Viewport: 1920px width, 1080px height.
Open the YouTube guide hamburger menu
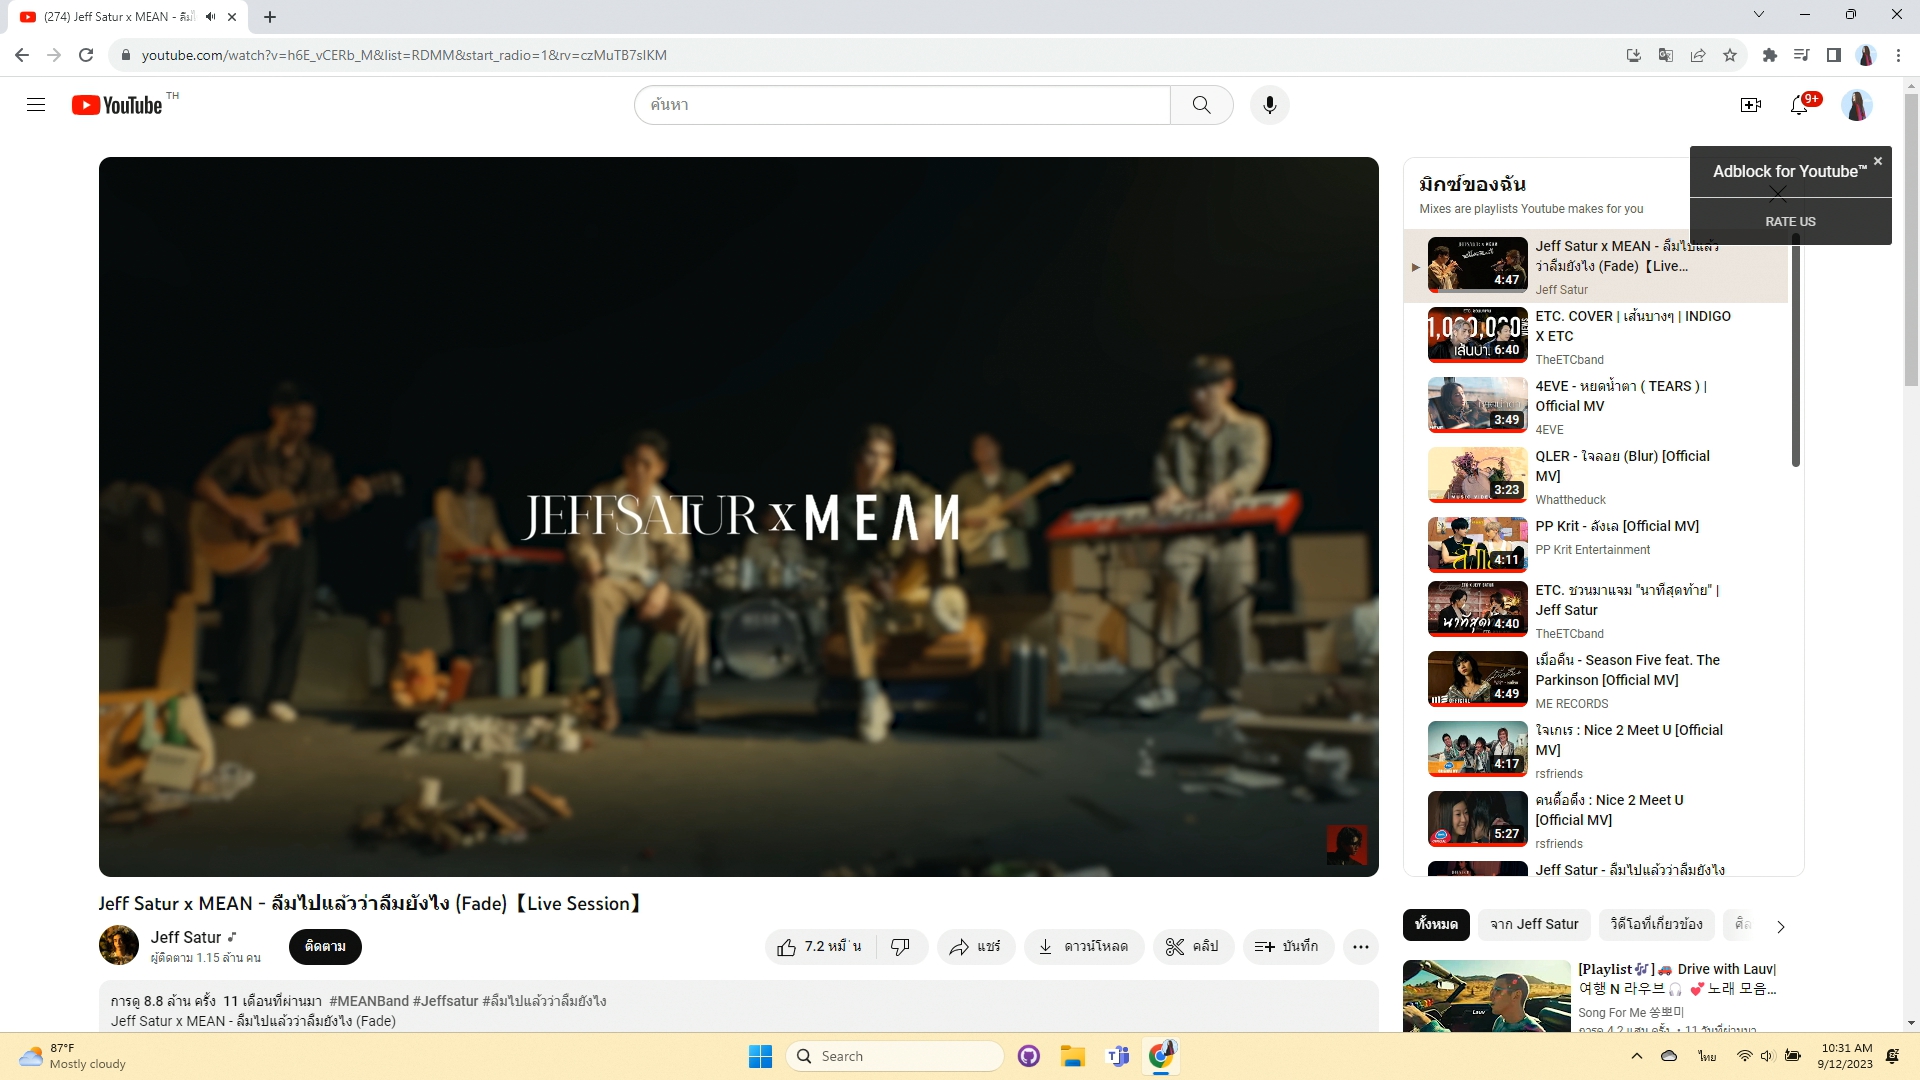tap(36, 105)
